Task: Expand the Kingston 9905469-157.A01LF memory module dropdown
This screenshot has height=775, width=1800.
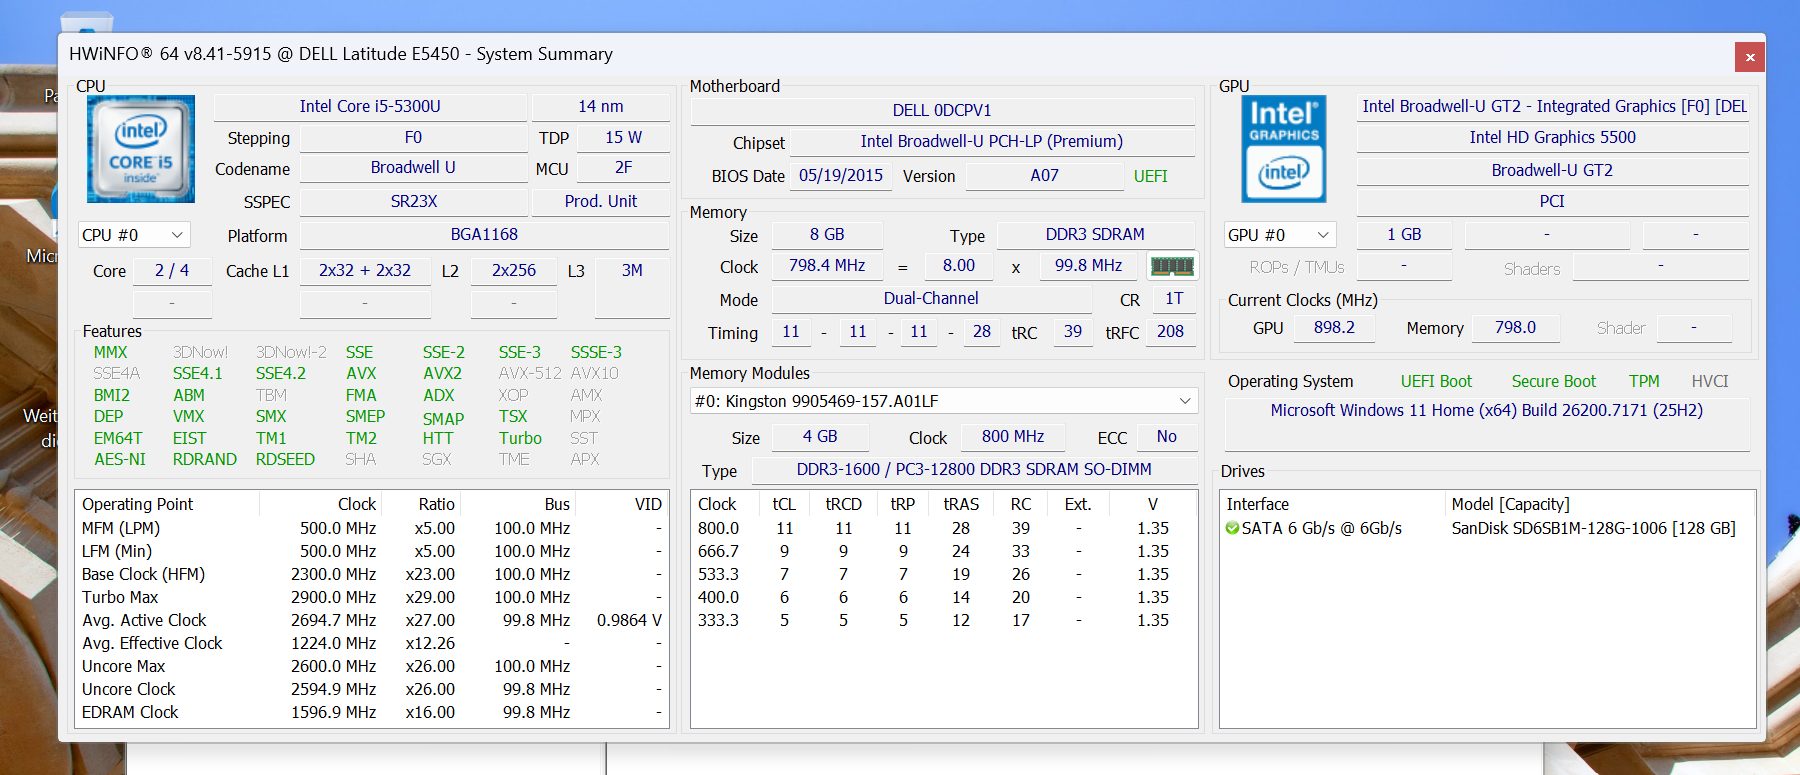Action: pos(944,401)
